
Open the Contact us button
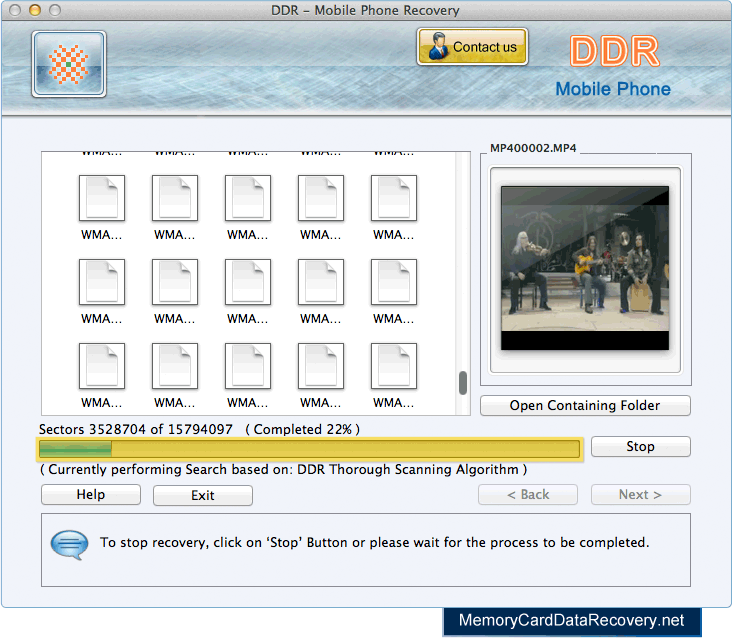coord(472,47)
